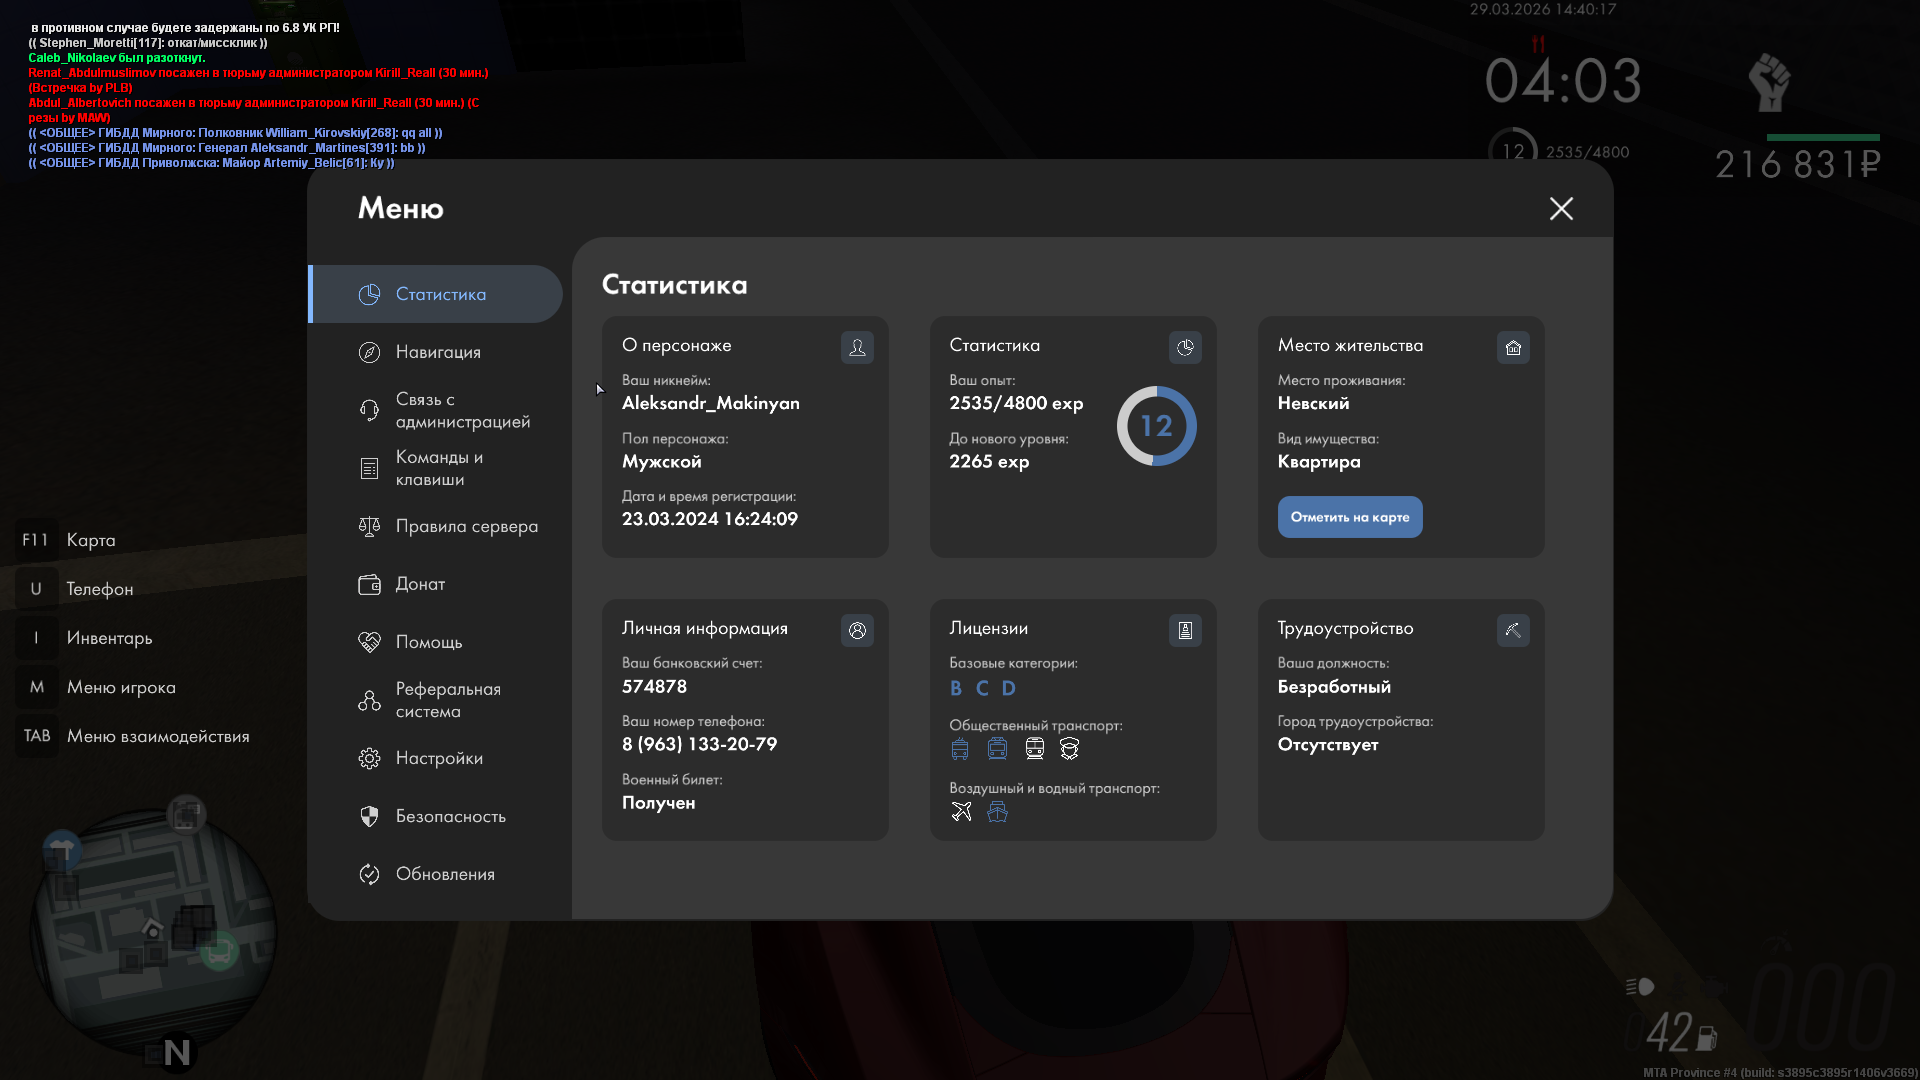Close the Меню window with X

[1561, 208]
